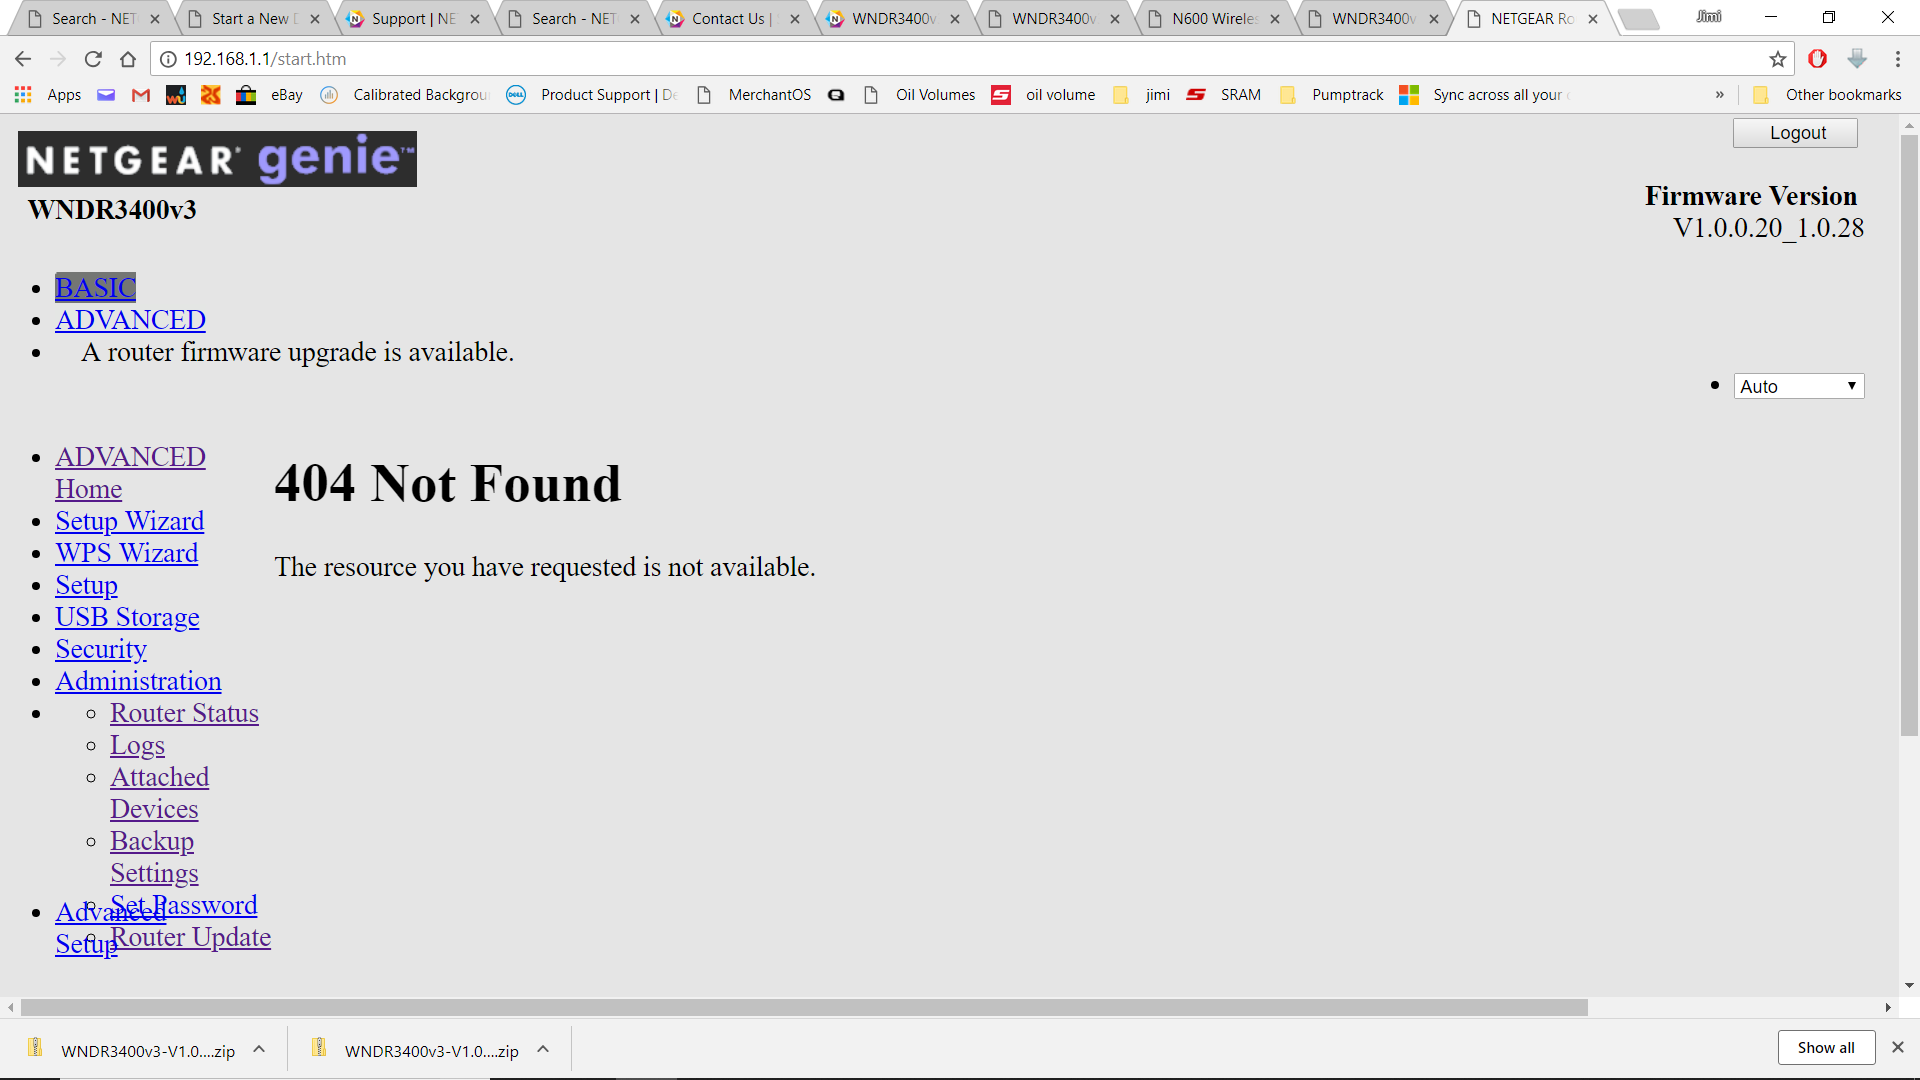Open the new tab button
Image resolution: width=1920 pixels, height=1080 pixels.
pyautogui.click(x=1637, y=19)
